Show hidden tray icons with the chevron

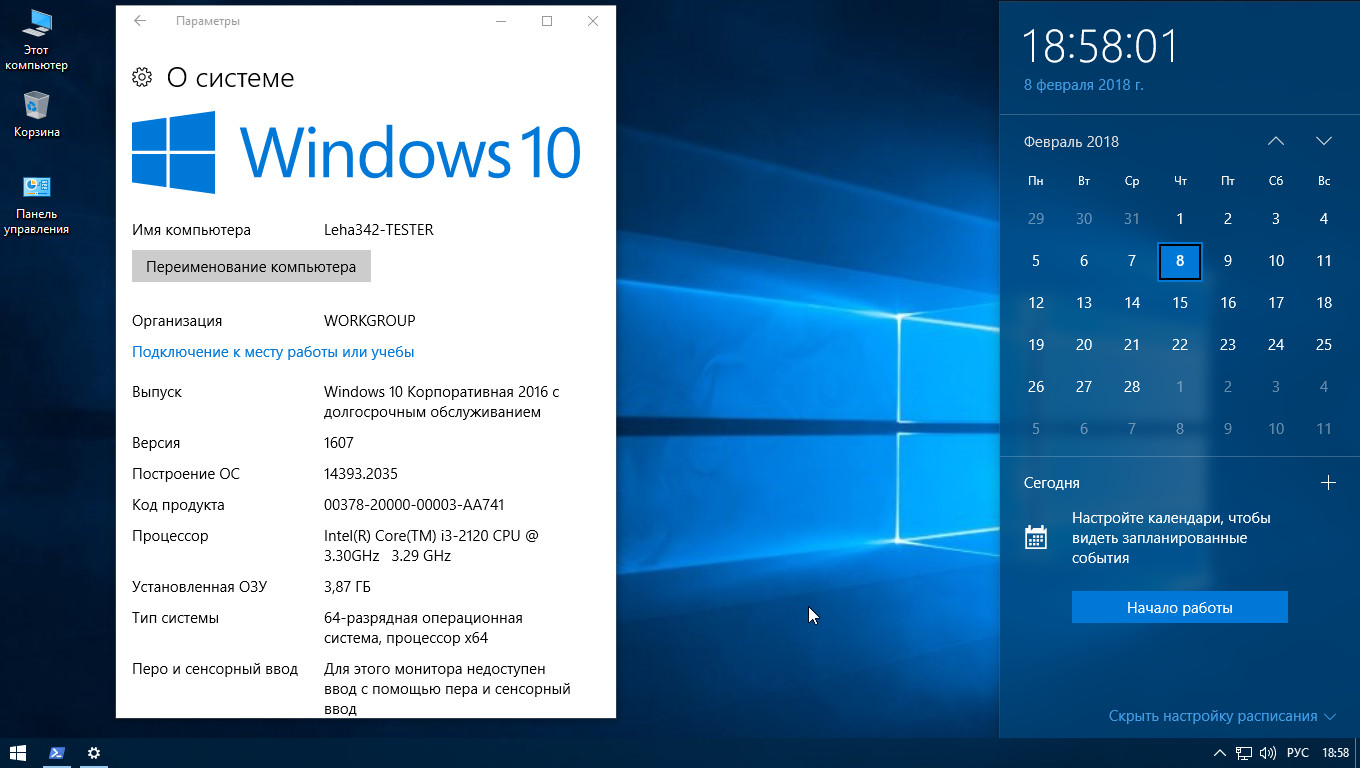point(1219,753)
